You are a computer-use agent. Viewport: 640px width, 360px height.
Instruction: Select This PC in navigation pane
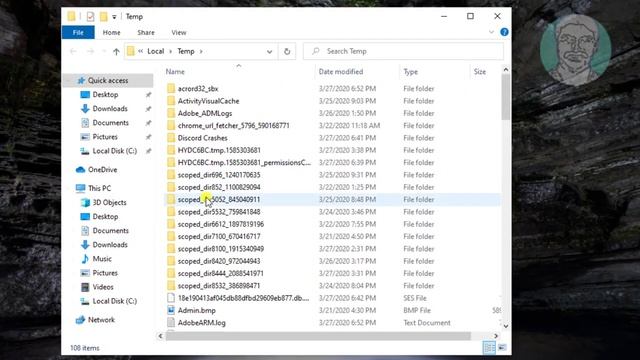coord(99,188)
